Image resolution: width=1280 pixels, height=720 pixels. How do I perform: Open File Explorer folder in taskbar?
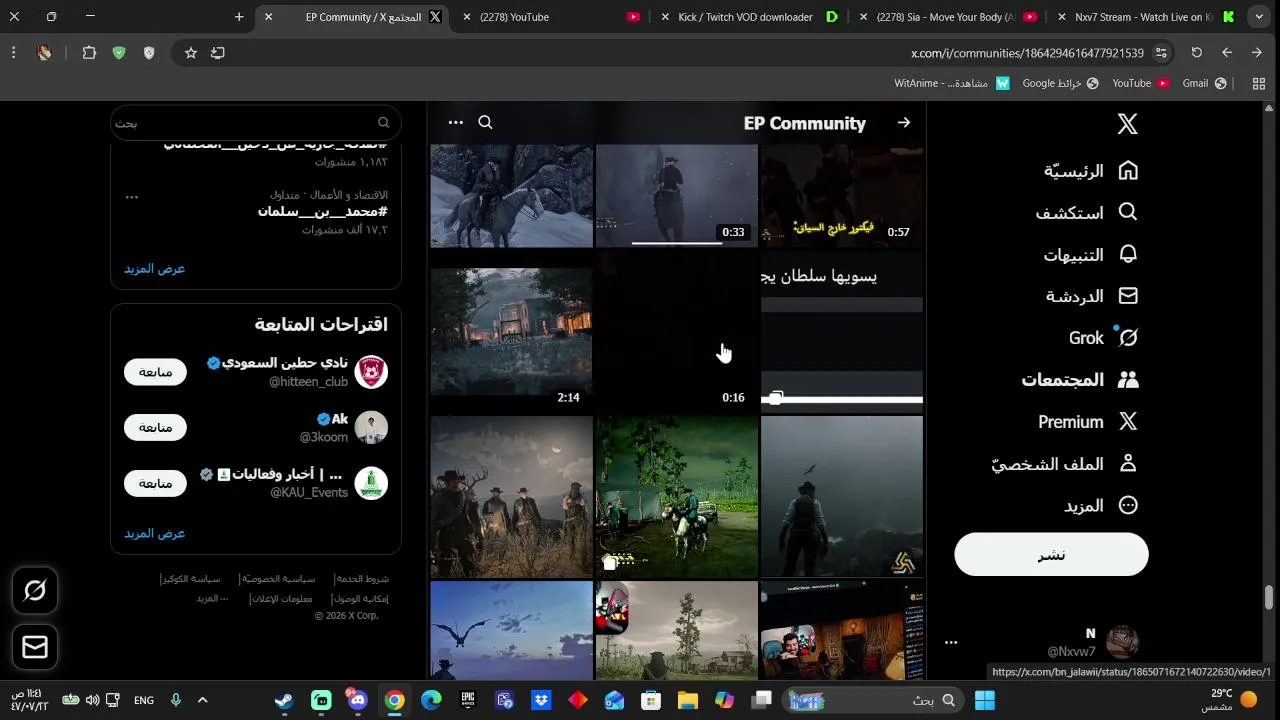click(x=688, y=700)
